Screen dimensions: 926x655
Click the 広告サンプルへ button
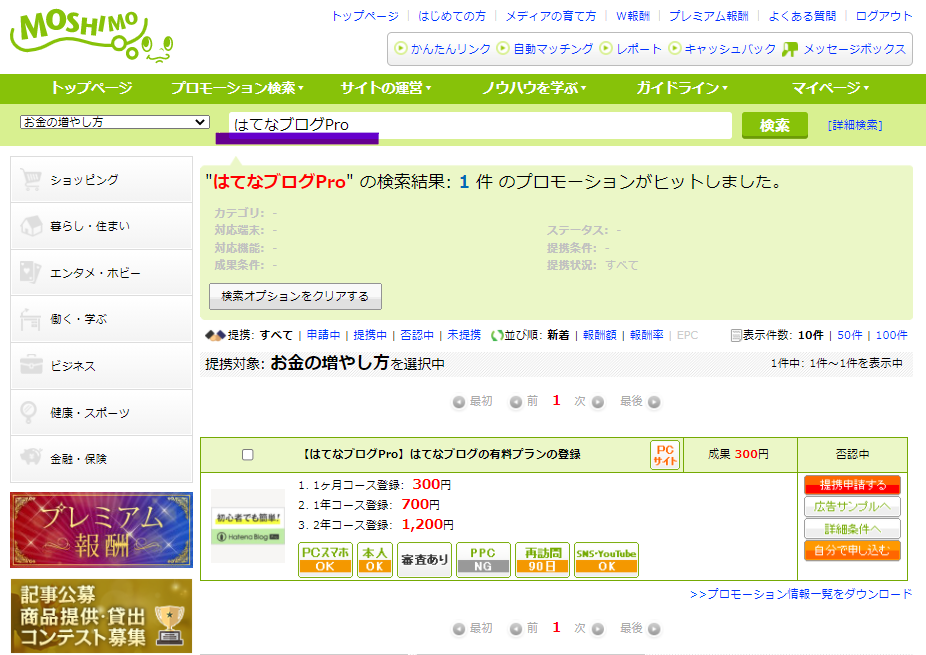click(x=852, y=507)
